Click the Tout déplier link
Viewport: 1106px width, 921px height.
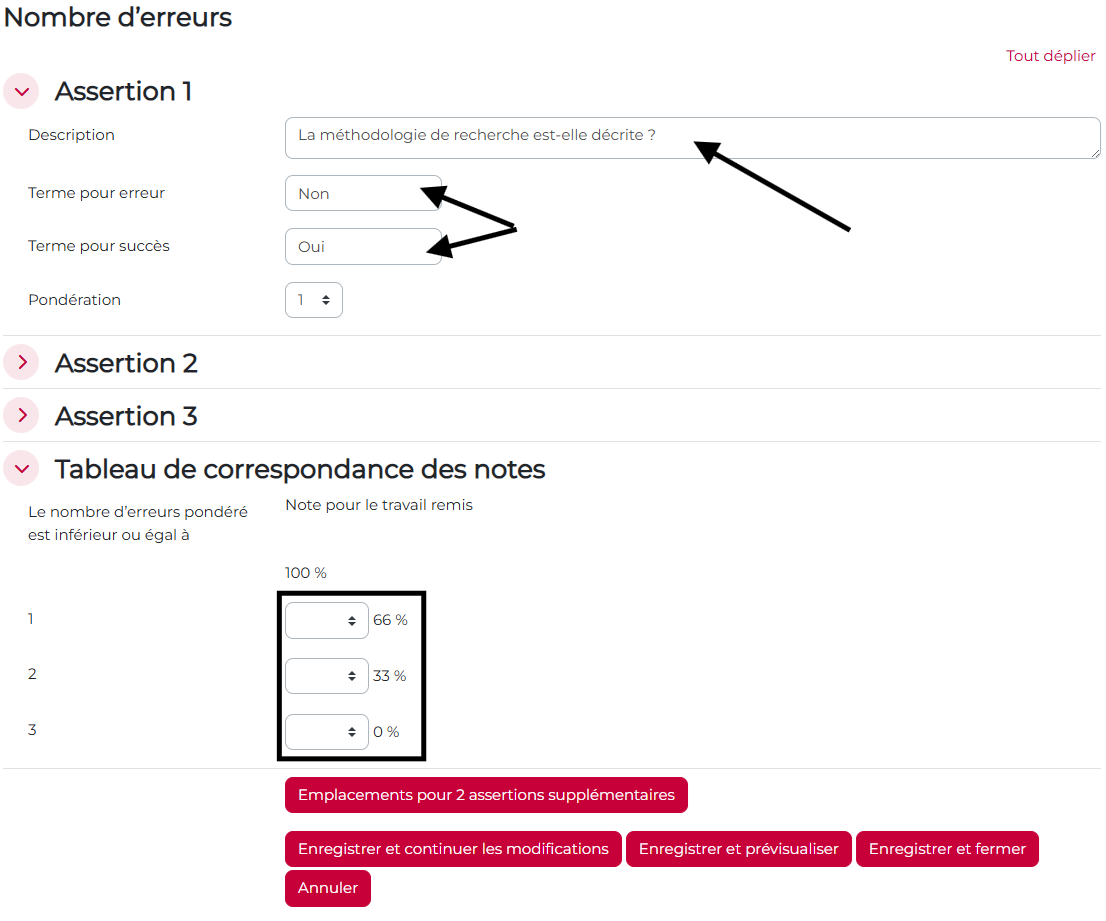point(1050,56)
